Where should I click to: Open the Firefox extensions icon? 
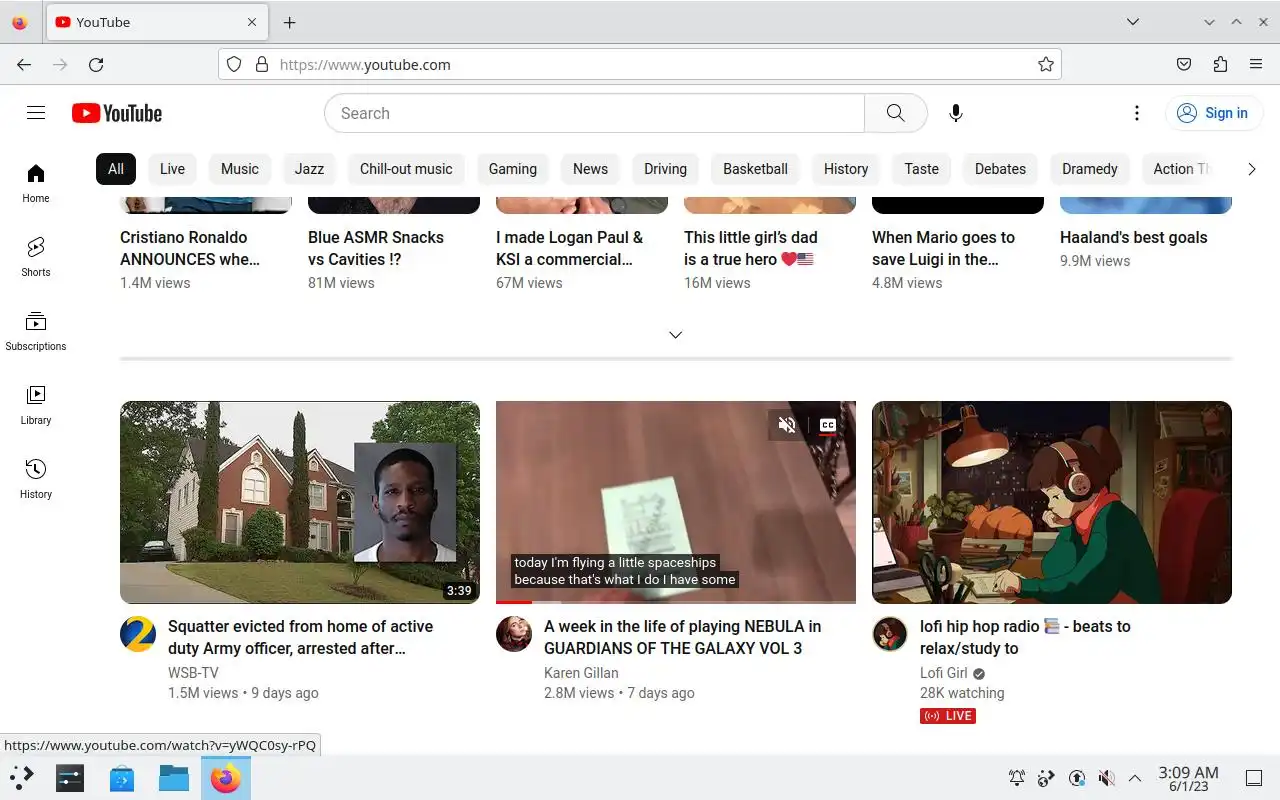(1220, 64)
